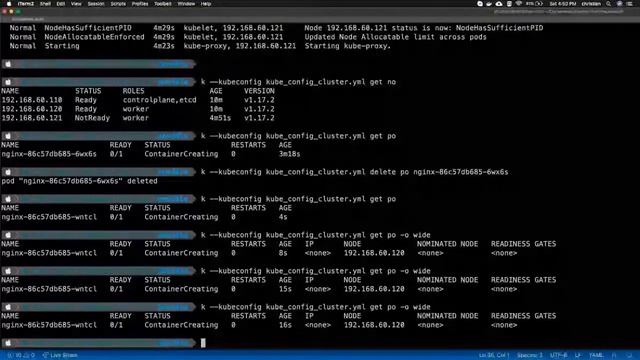This screenshot has width=640, height=360.
Task: Click the errors and warnings count indicator
Action: (21, 355)
